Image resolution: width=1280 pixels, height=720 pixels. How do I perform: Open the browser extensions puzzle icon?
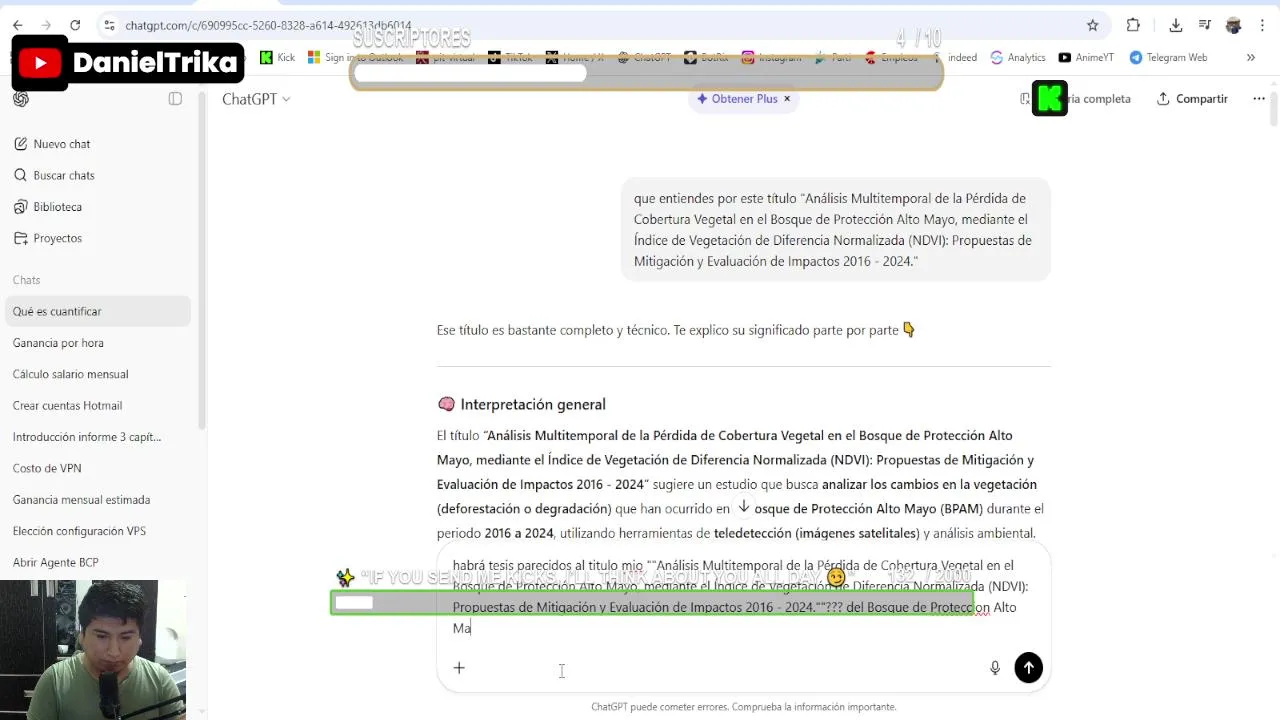click(1133, 25)
